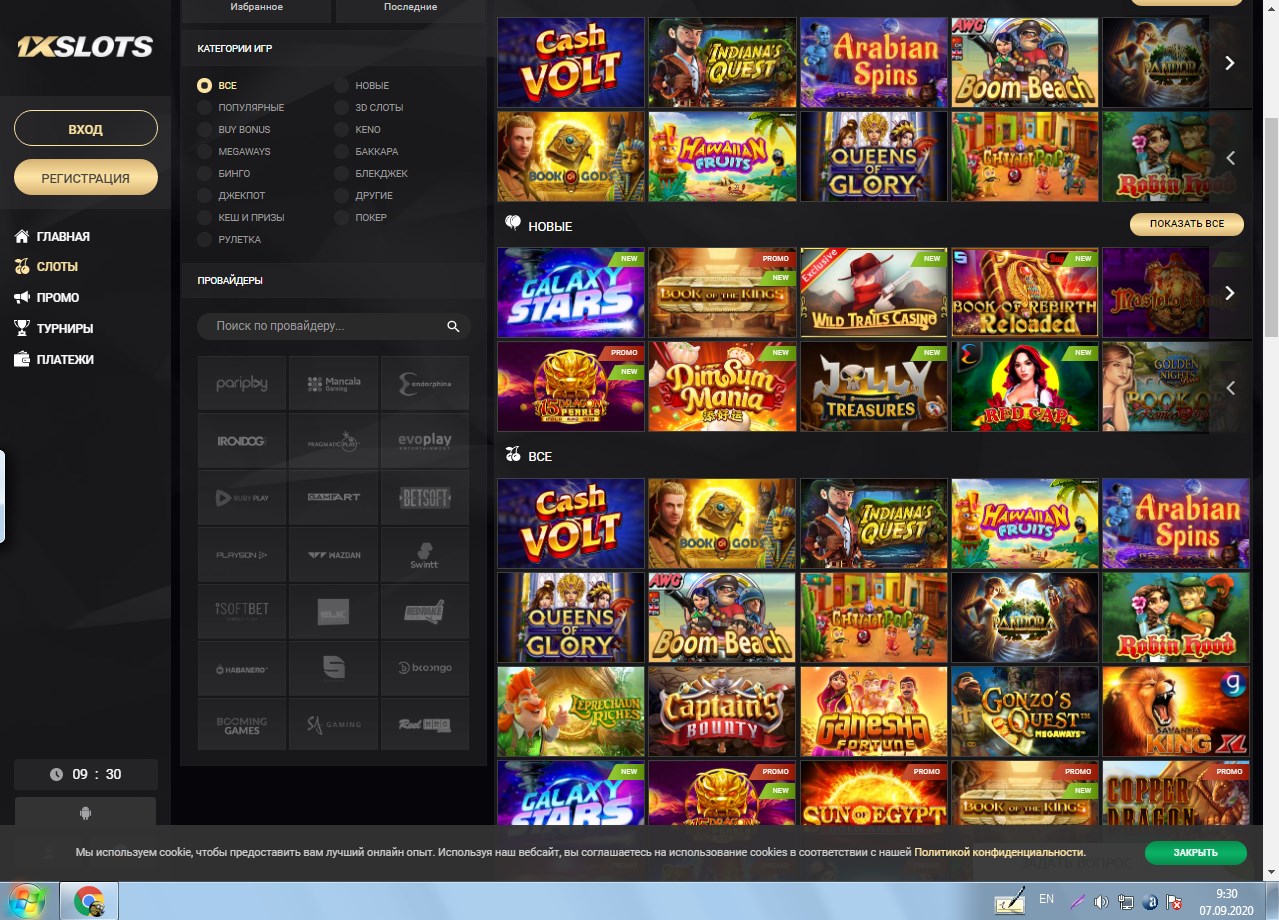The image size is (1279, 920).
Task: Select the Wazdan provider logo
Action: pos(334,555)
